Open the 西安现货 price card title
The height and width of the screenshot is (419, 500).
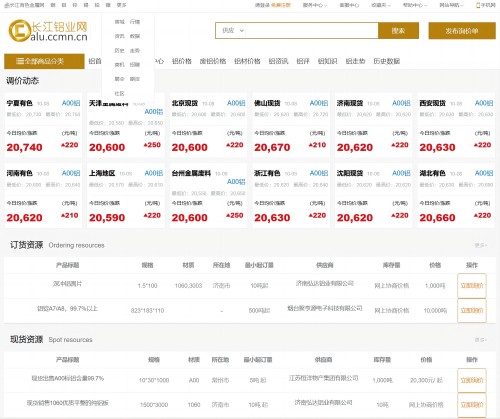(x=432, y=103)
